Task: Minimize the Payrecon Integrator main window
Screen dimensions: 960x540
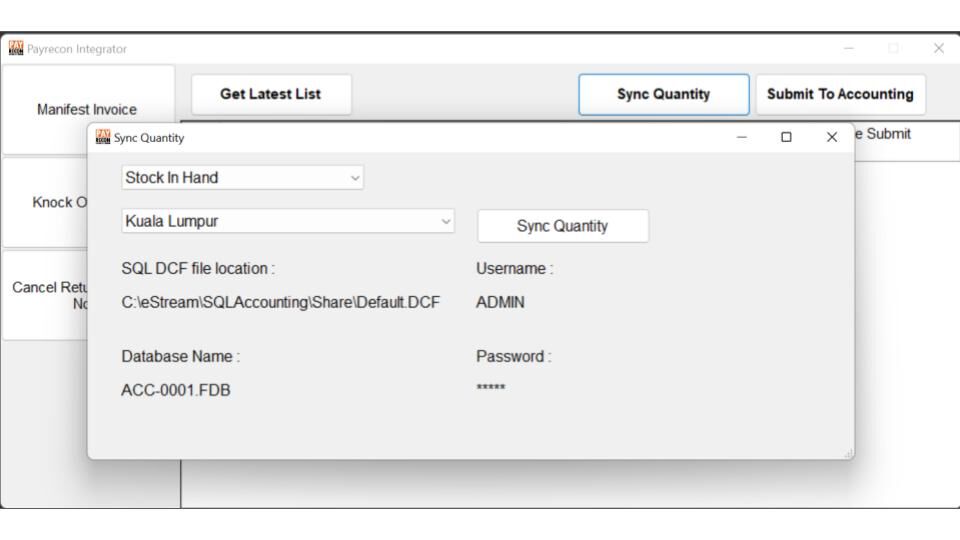Action: (x=849, y=48)
